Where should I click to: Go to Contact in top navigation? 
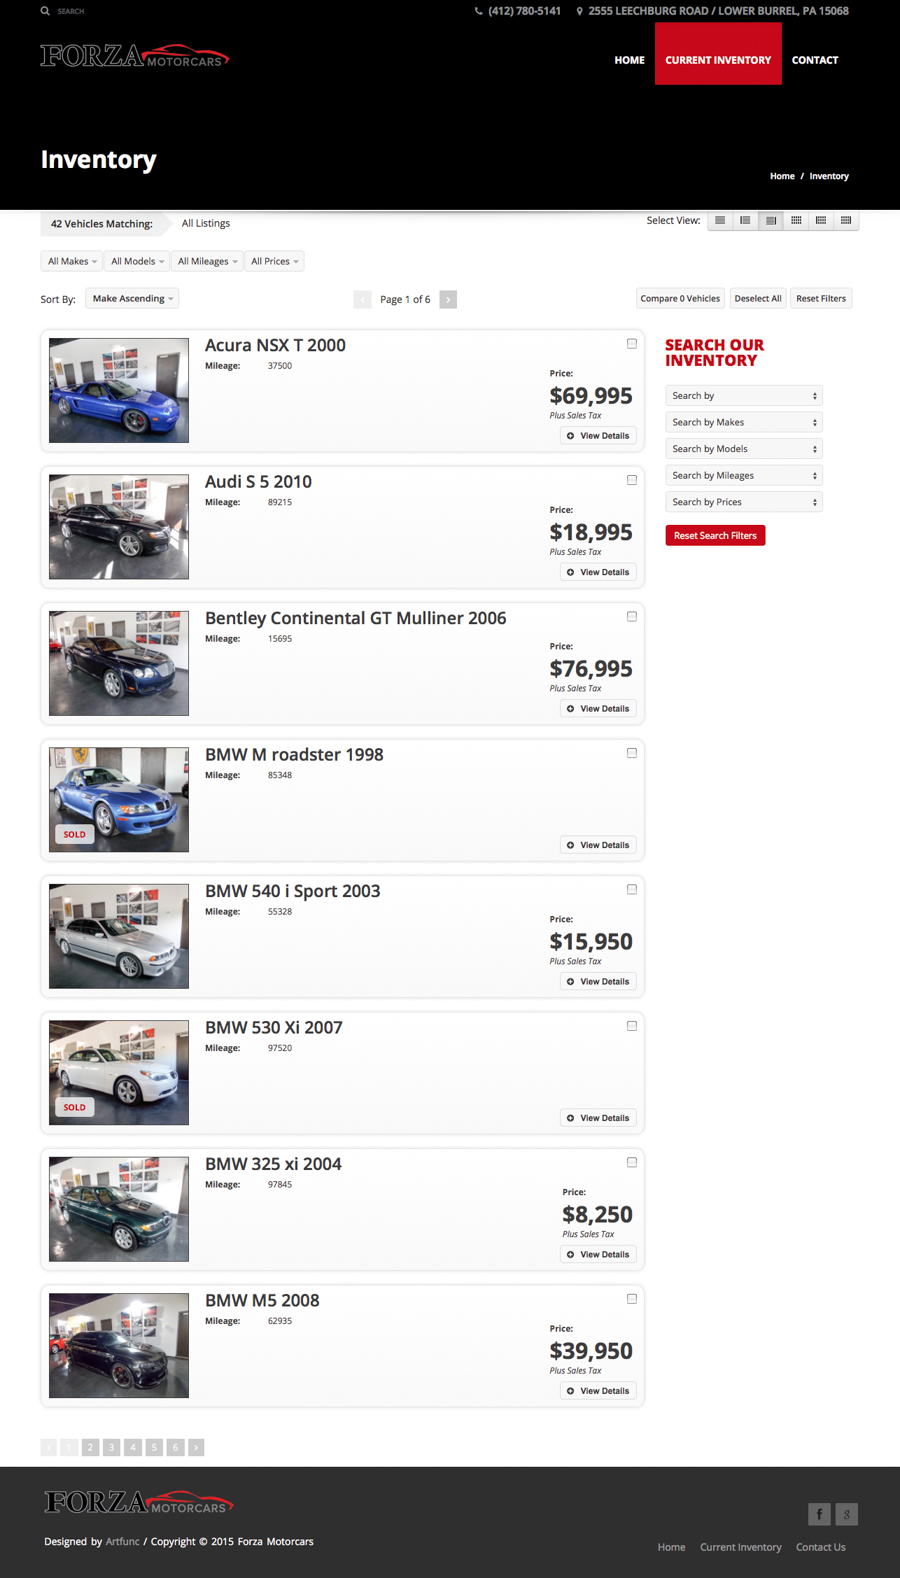point(815,60)
